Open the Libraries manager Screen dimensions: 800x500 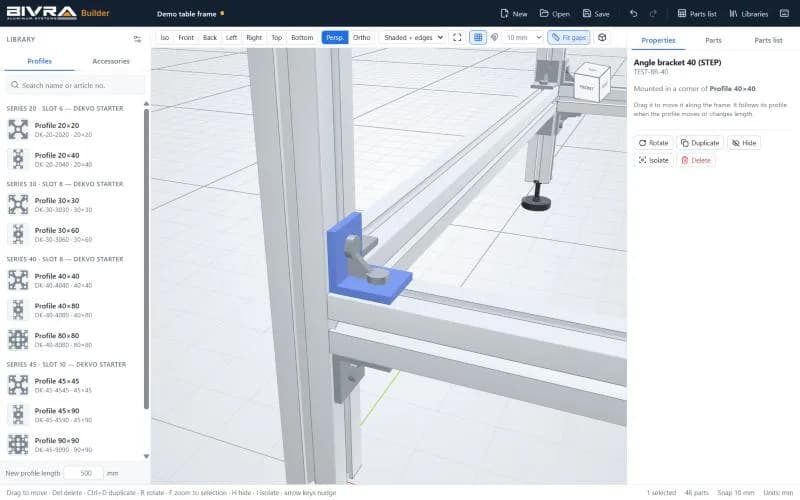(748, 14)
